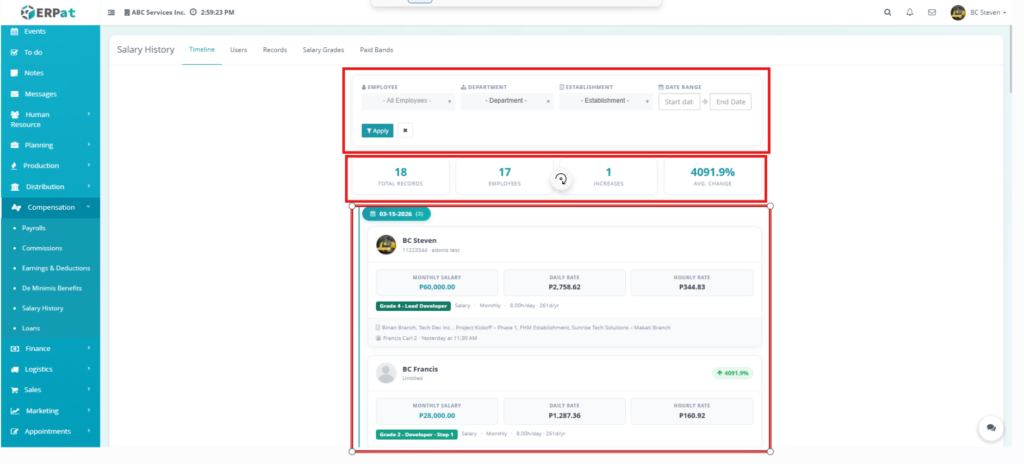
Task: Click the search magnifier icon in top bar
Action: 888,13
